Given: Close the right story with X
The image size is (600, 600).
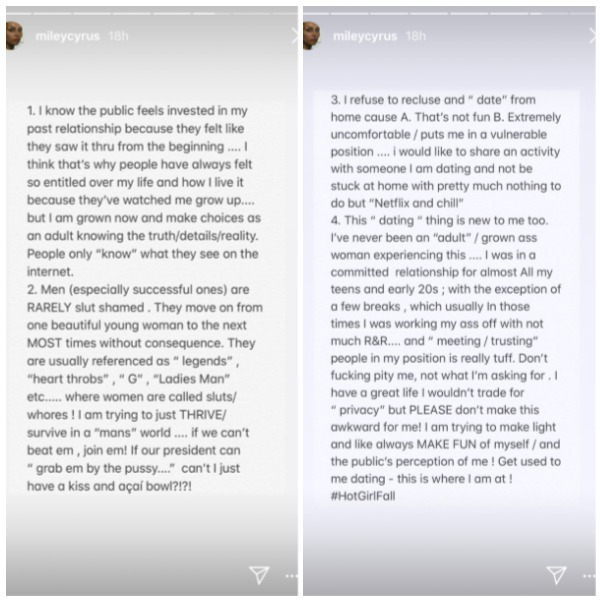Looking at the screenshot, I should (x=592, y=36).
